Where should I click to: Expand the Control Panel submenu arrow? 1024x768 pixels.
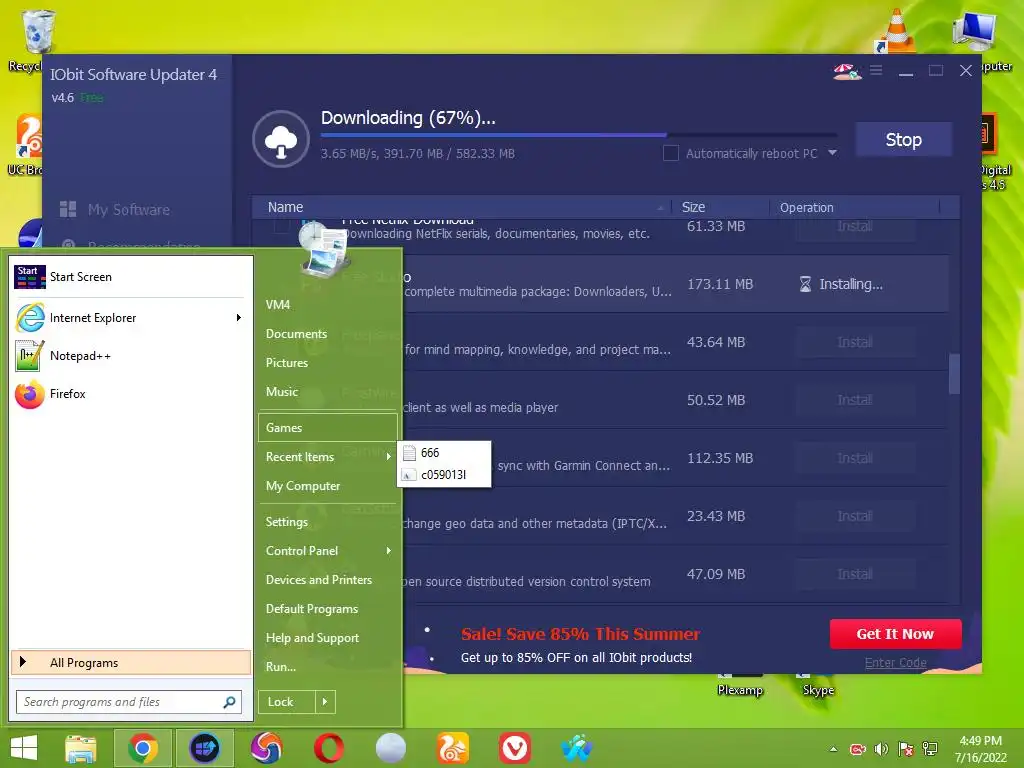(389, 551)
